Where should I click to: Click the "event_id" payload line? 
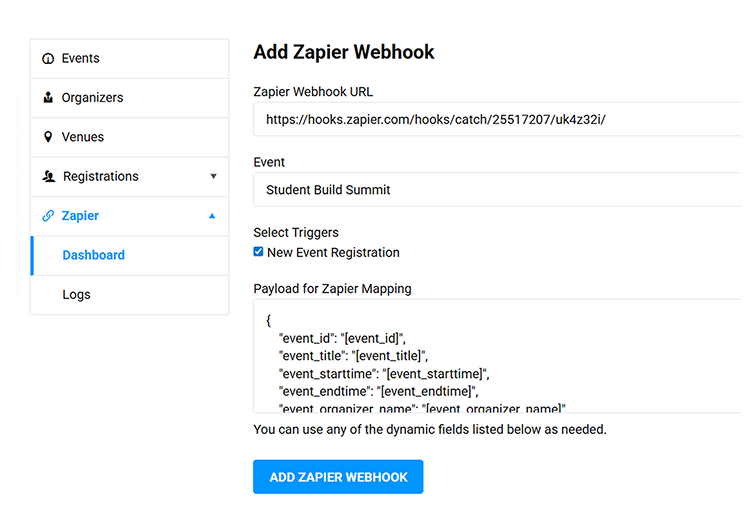342,338
